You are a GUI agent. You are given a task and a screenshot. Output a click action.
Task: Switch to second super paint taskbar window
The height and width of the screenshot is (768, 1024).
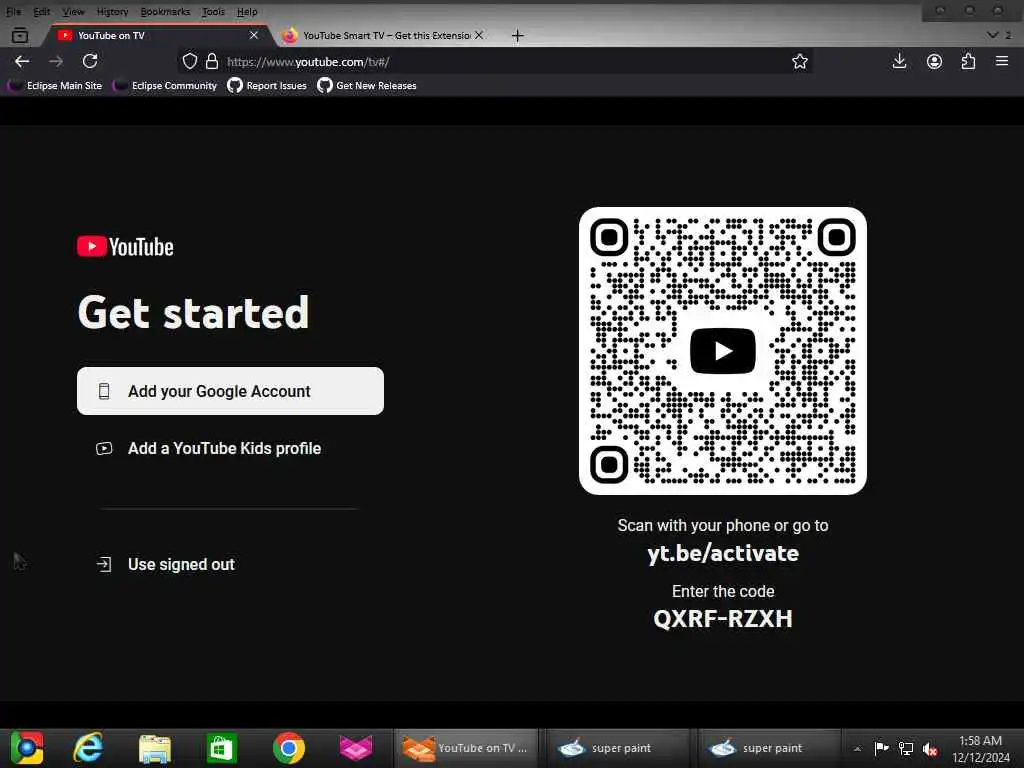point(769,748)
